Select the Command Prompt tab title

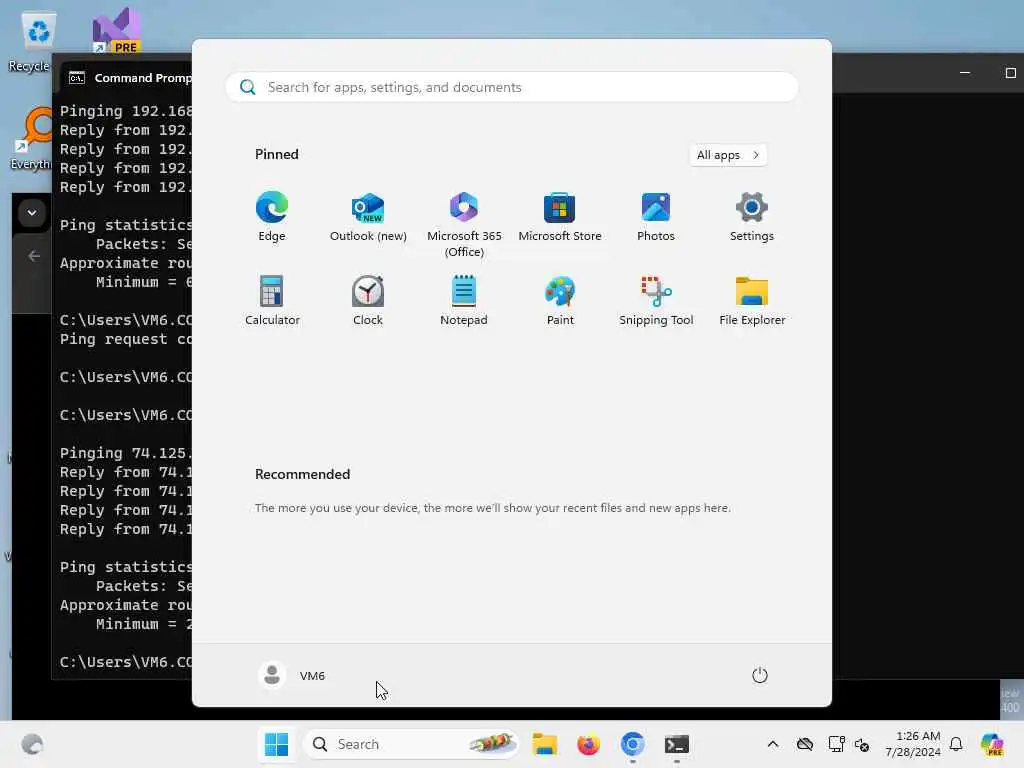[x=143, y=78]
